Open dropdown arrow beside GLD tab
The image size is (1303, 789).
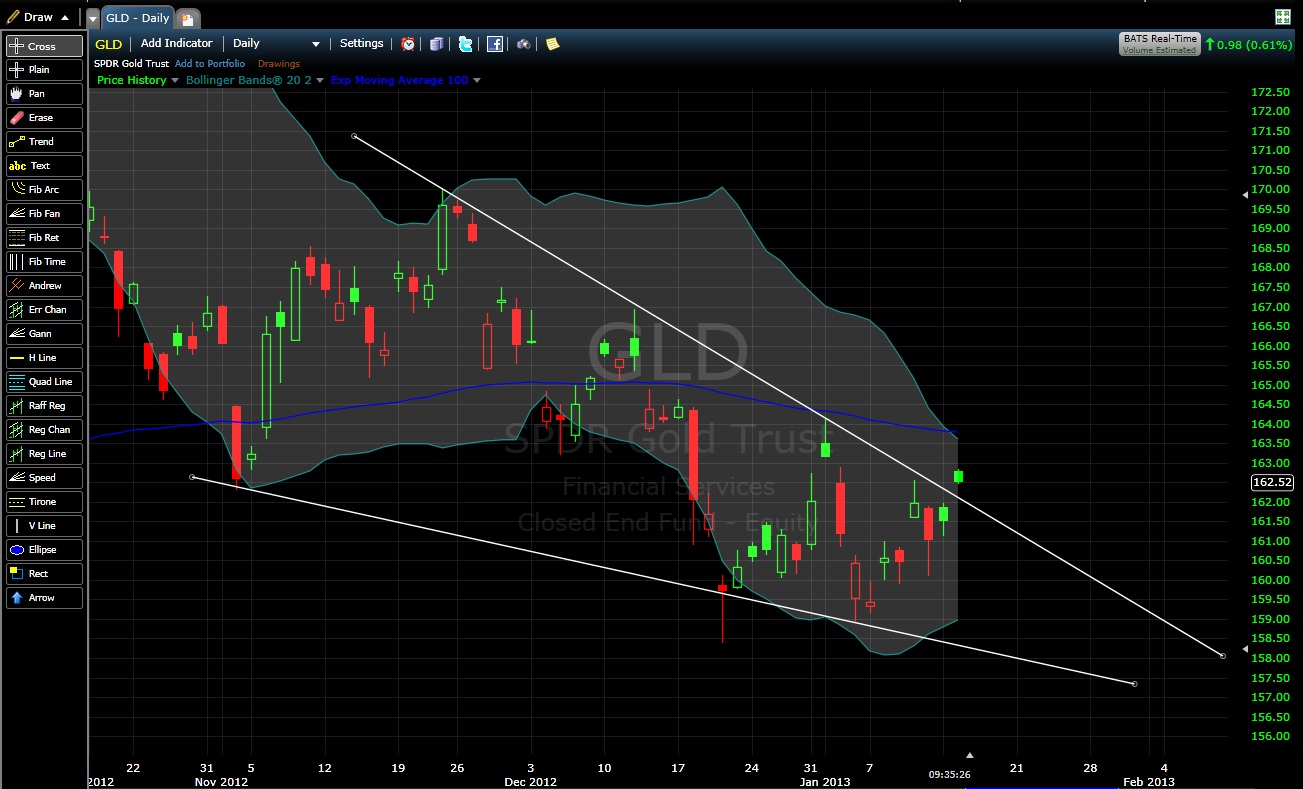point(93,18)
